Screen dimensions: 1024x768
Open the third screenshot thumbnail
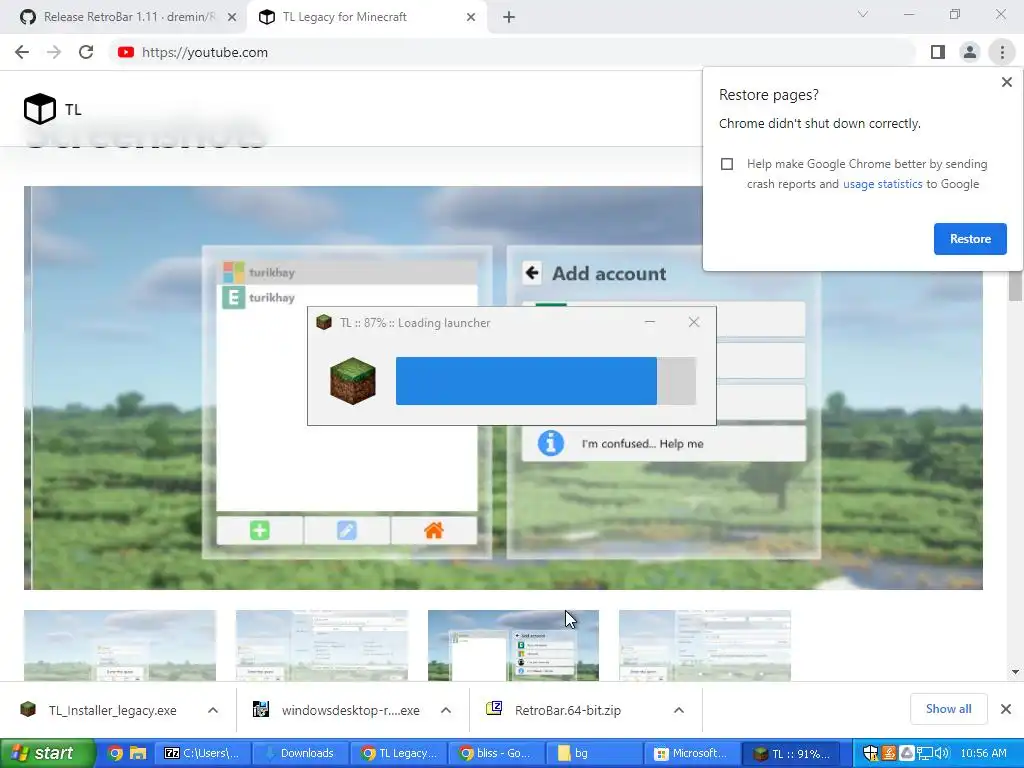click(x=513, y=645)
